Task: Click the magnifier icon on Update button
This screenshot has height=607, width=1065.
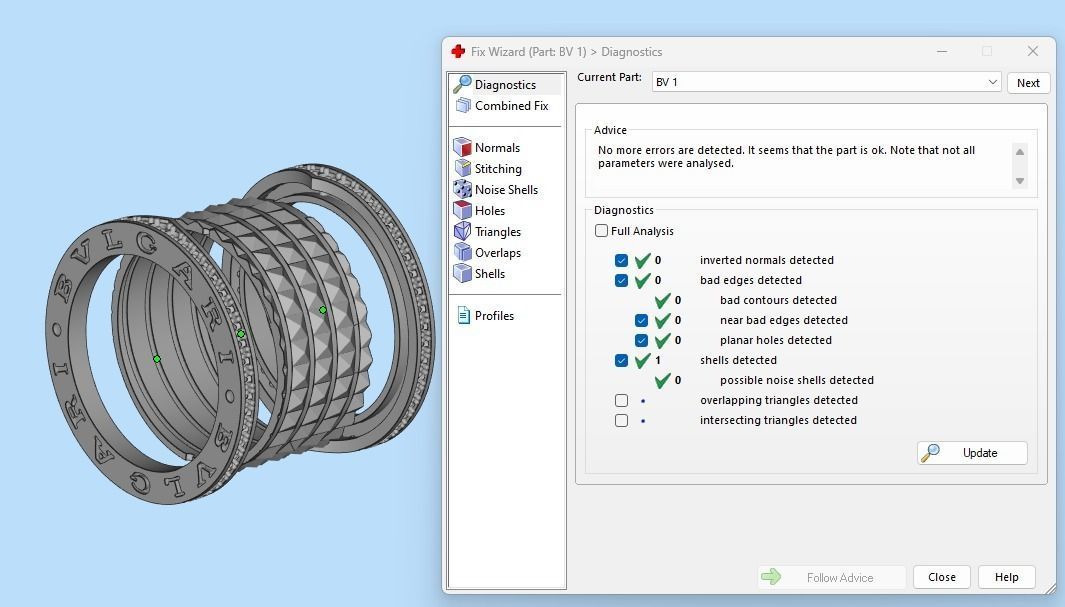Action: (930, 453)
